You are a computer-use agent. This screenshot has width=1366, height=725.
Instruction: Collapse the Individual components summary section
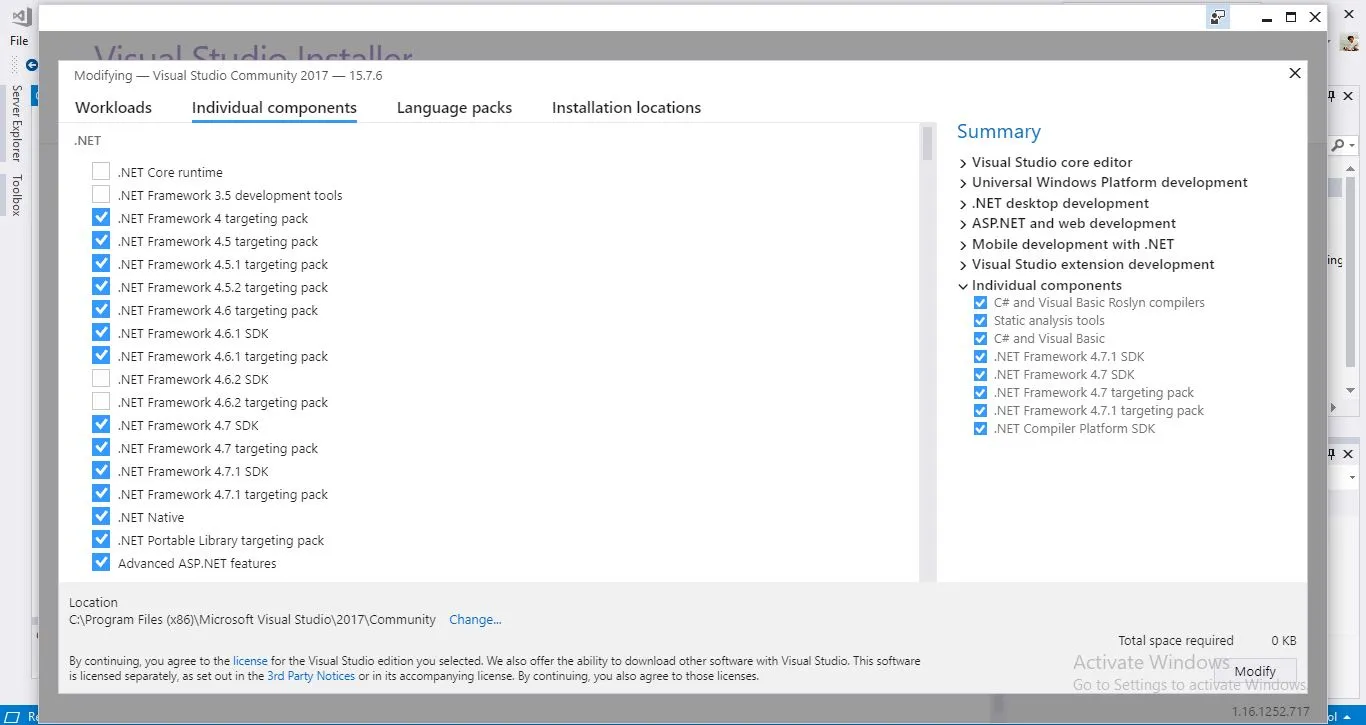coord(963,286)
